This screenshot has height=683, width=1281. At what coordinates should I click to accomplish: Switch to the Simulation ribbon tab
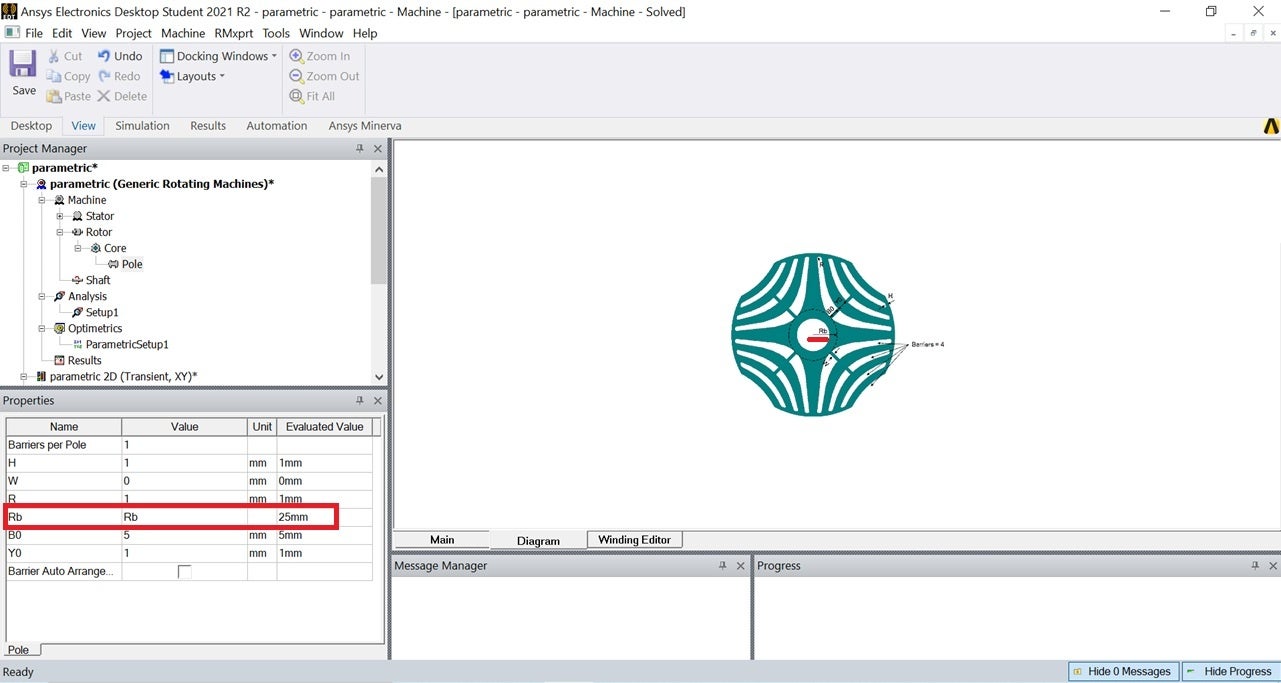click(142, 126)
